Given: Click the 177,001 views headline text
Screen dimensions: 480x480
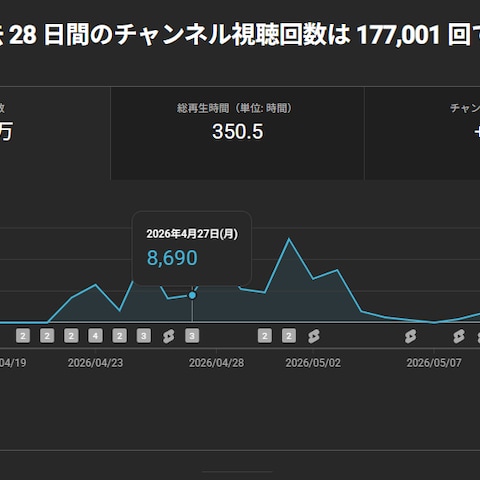Looking at the screenshot, I should (x=398, y=35).
